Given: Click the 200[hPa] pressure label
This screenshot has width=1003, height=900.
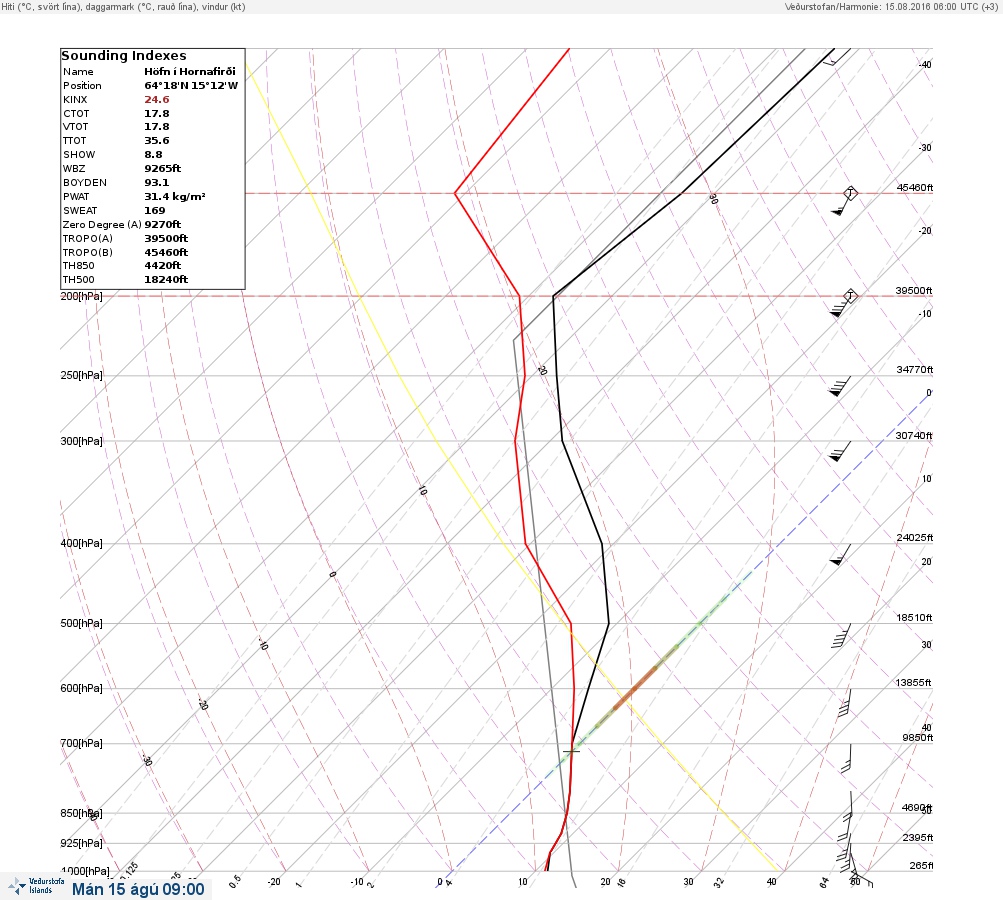Looking at the screenshot, I should [x=81, y=296].
